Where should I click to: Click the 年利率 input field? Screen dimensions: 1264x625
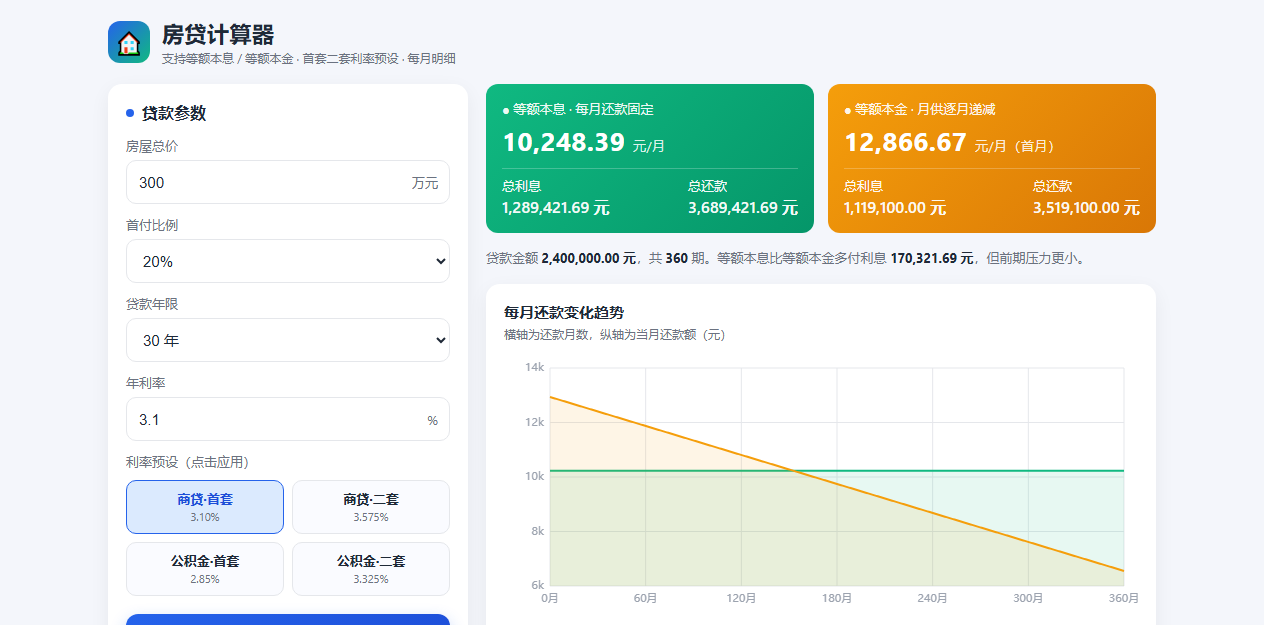tap(288, 419)
